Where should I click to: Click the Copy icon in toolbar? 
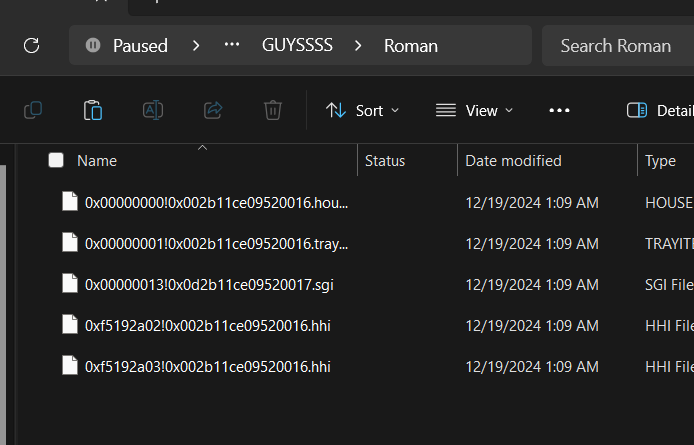pyautogui.click(x=33, y=110)
